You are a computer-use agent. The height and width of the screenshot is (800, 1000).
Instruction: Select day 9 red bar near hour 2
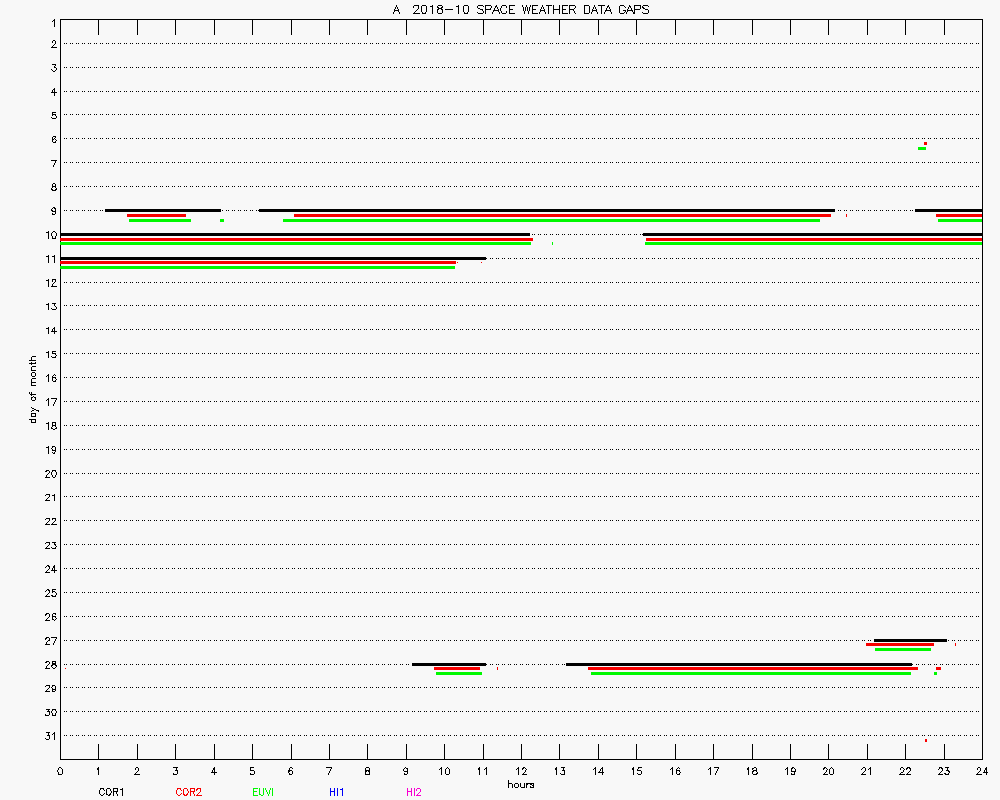click(x=156, y=215)
